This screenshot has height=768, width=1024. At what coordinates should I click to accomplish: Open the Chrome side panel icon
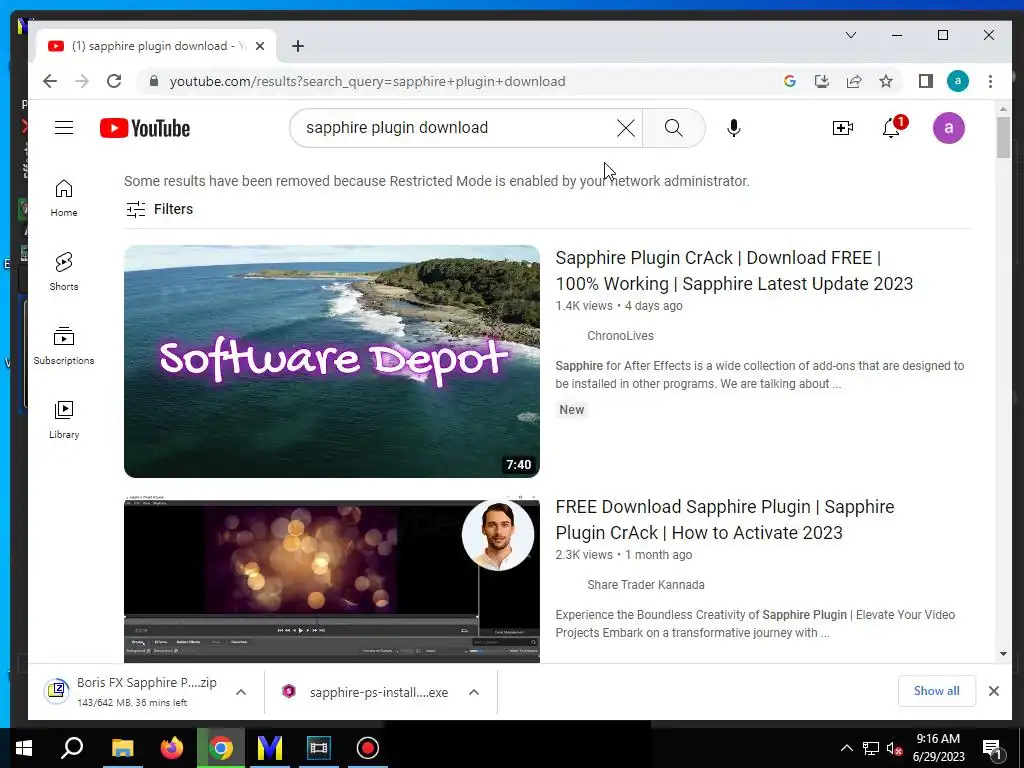[x=925, y=81]
